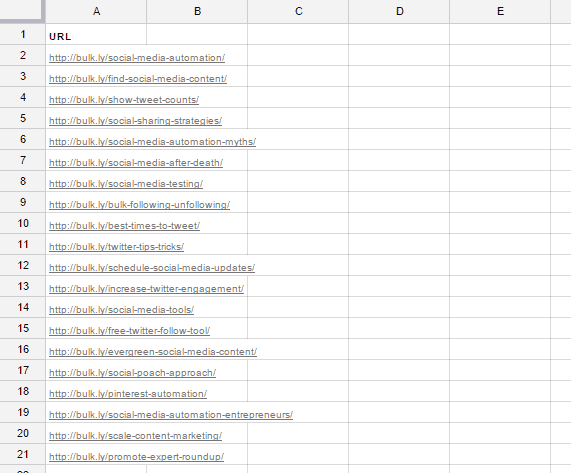Select row 12 header
The height and width of the screenshot is (473, 571).
23,265
